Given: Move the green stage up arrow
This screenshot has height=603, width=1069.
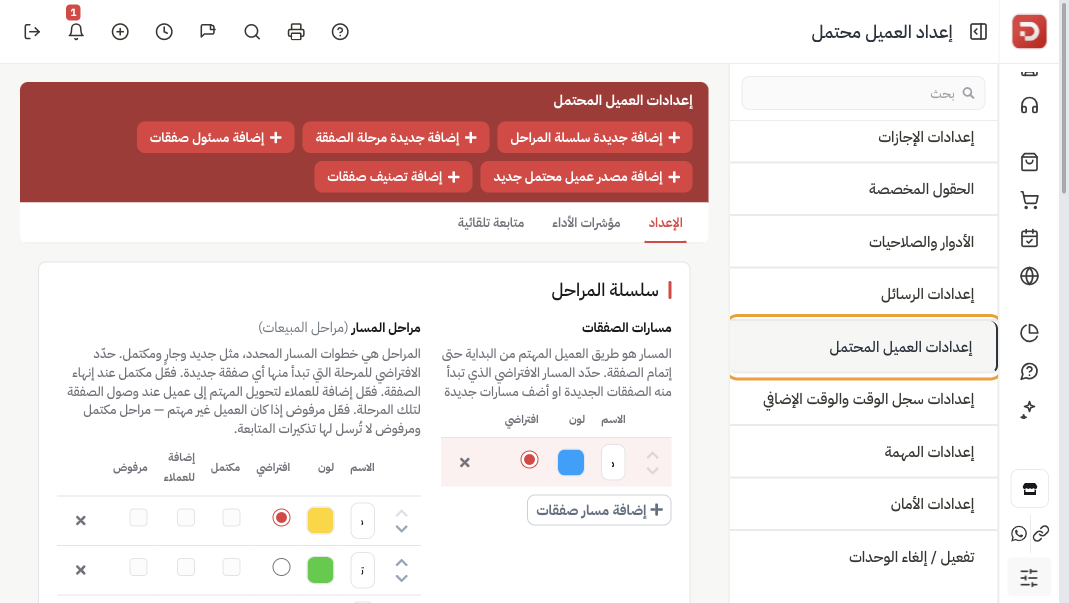Looking at the screenshot, I should tap(402, 563).
